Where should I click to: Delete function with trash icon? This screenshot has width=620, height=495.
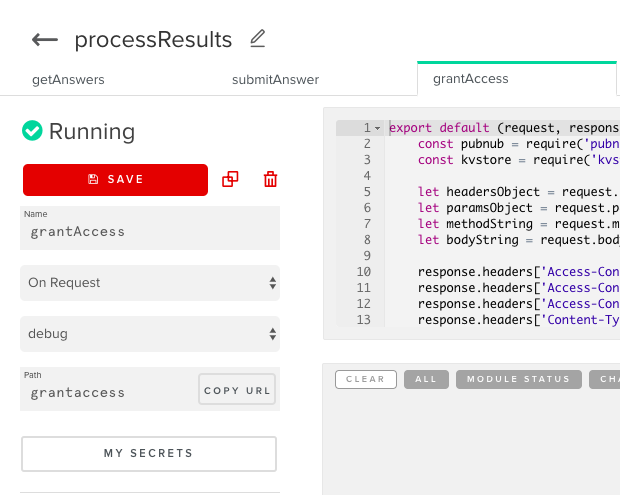pyautogui.click(x=270, y=179)
